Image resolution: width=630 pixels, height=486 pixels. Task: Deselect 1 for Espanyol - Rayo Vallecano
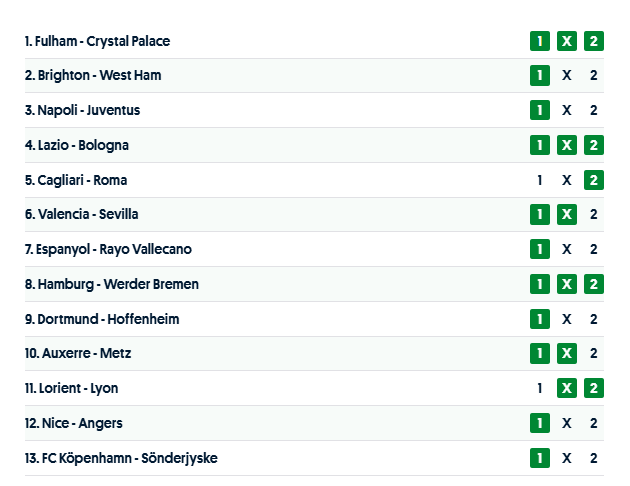[x=540, y=249]
